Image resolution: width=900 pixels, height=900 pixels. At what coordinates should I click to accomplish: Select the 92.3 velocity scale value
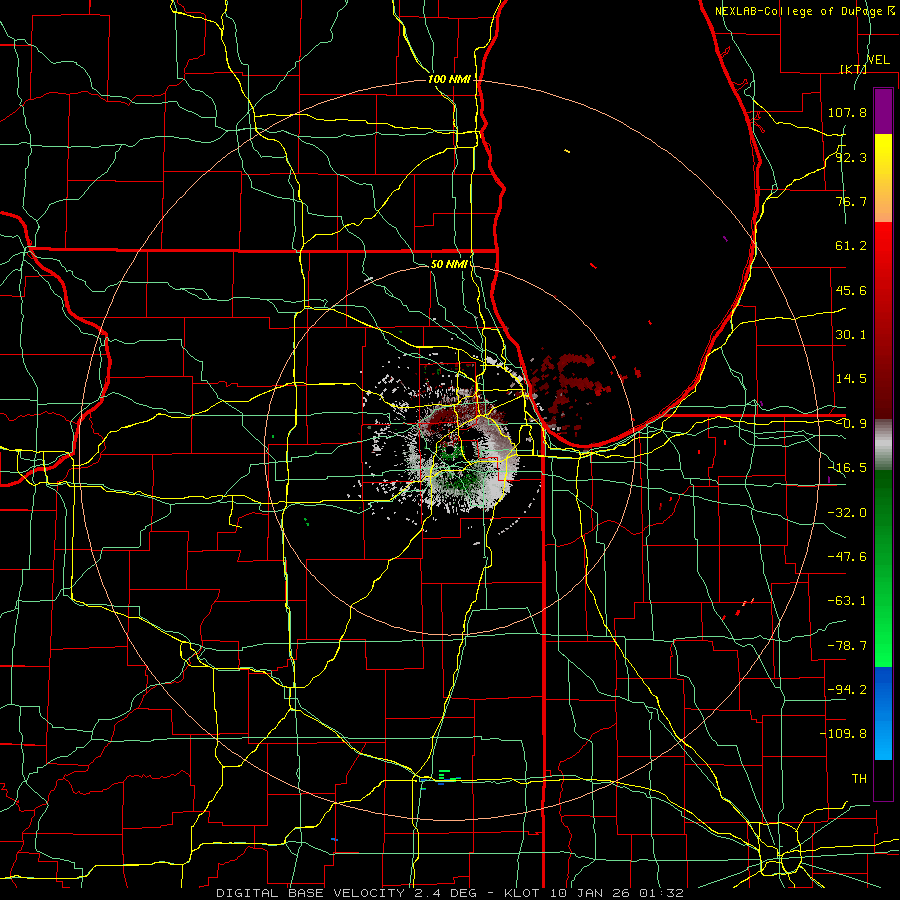coord(851,157)
